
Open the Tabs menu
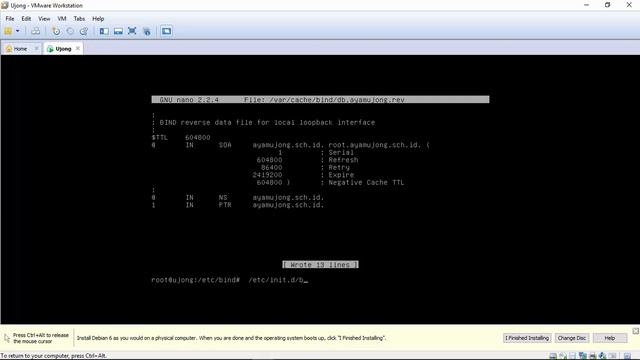[x=79, y=19]
